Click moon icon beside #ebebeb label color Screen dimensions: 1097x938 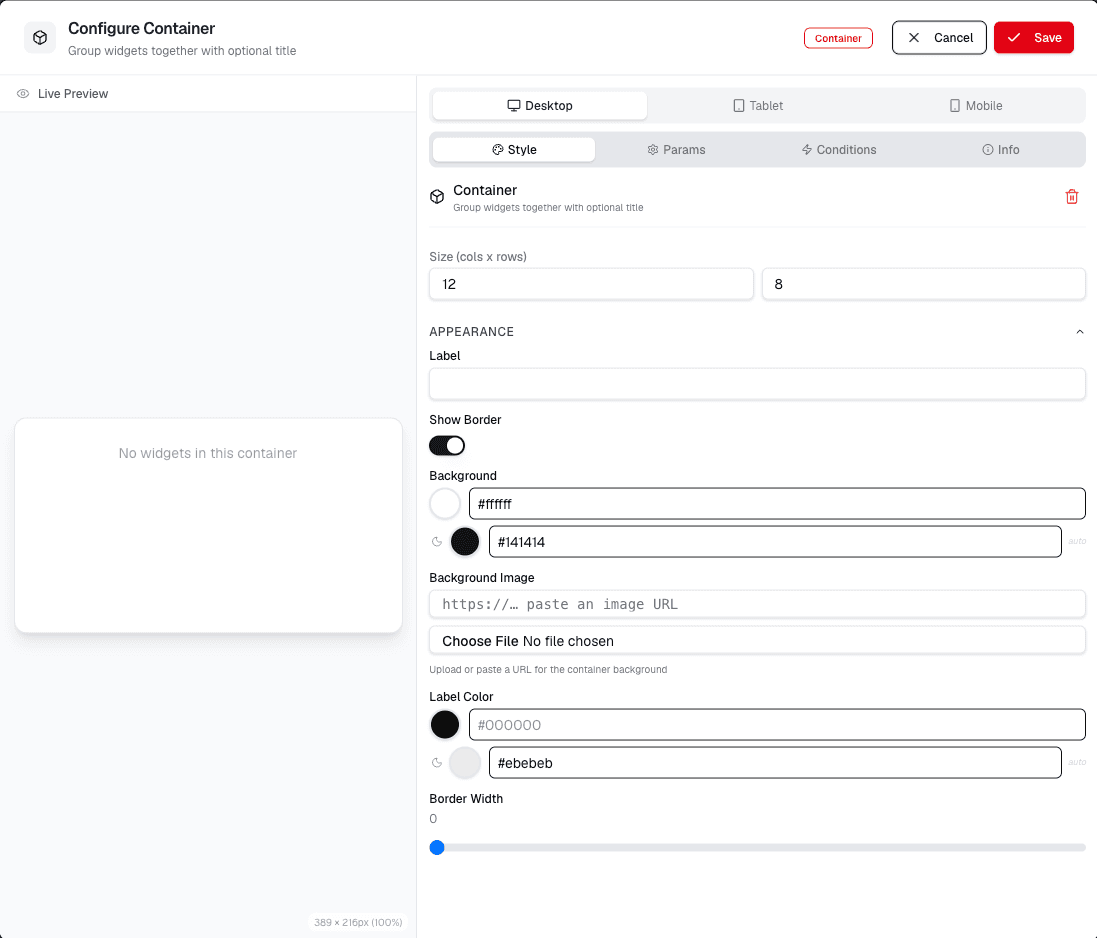pos(437,762)
